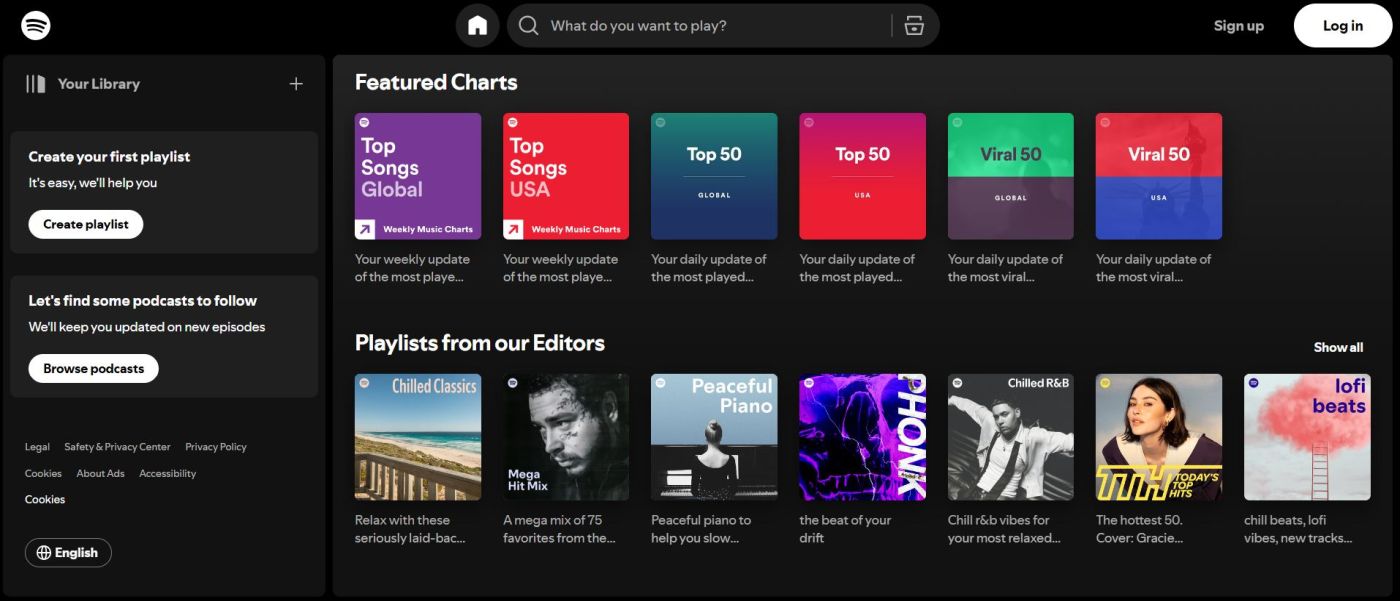This screenshot has width=1400, height=601.
Task: Click the standalone white Cookies link
Action: point(45,499)
